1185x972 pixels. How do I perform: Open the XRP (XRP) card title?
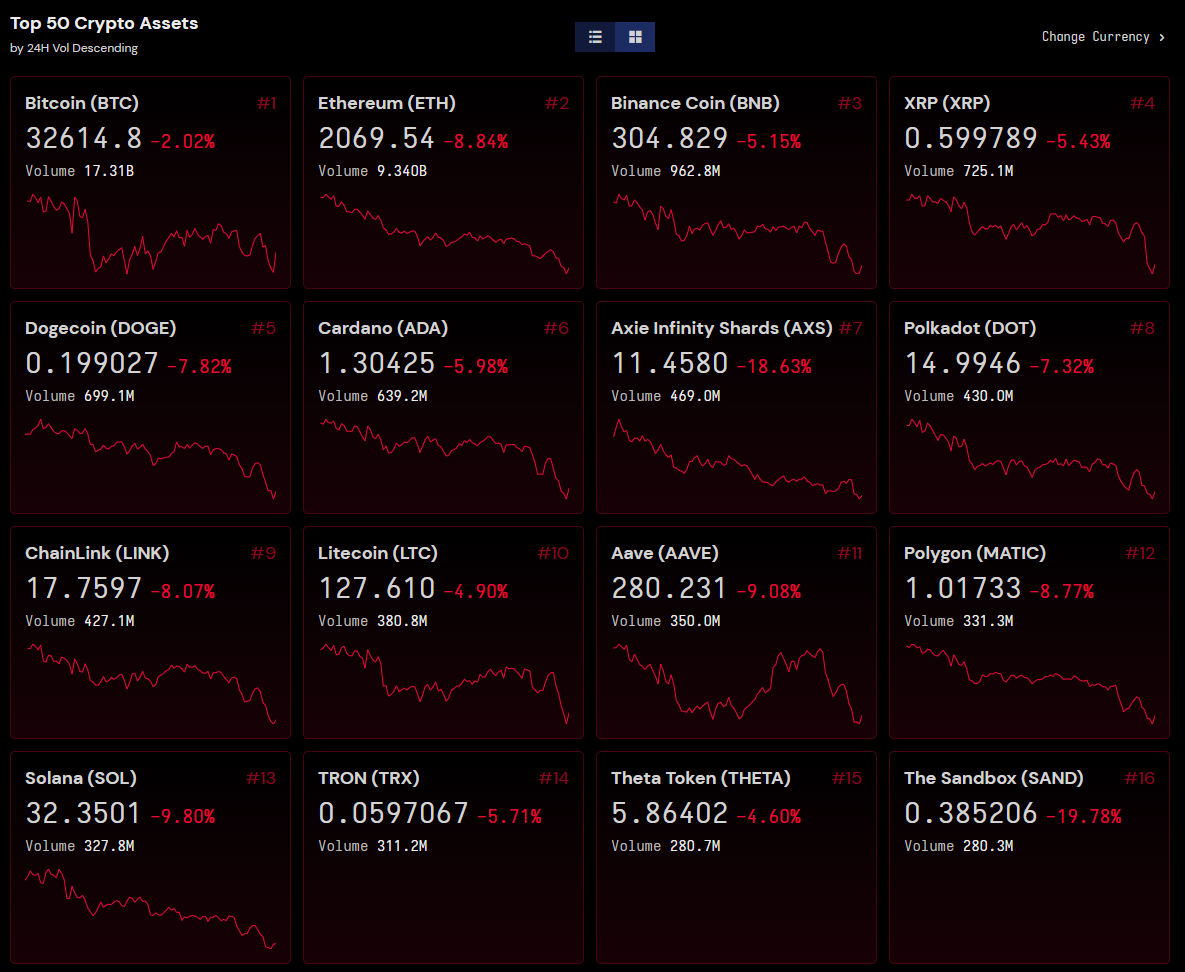tap(947, 103)
